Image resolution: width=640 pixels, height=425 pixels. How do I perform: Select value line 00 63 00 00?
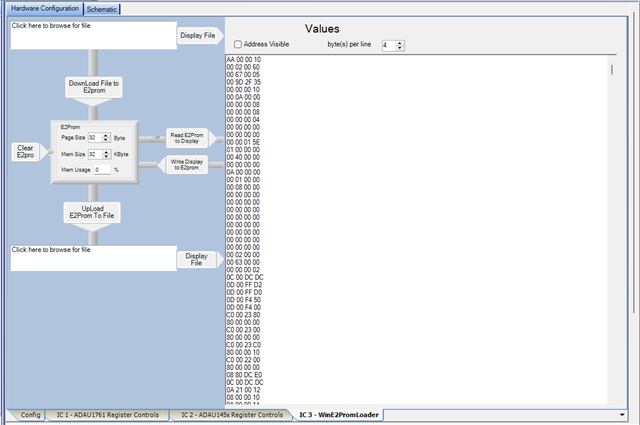pyautogui.click(x=243, y=262)
